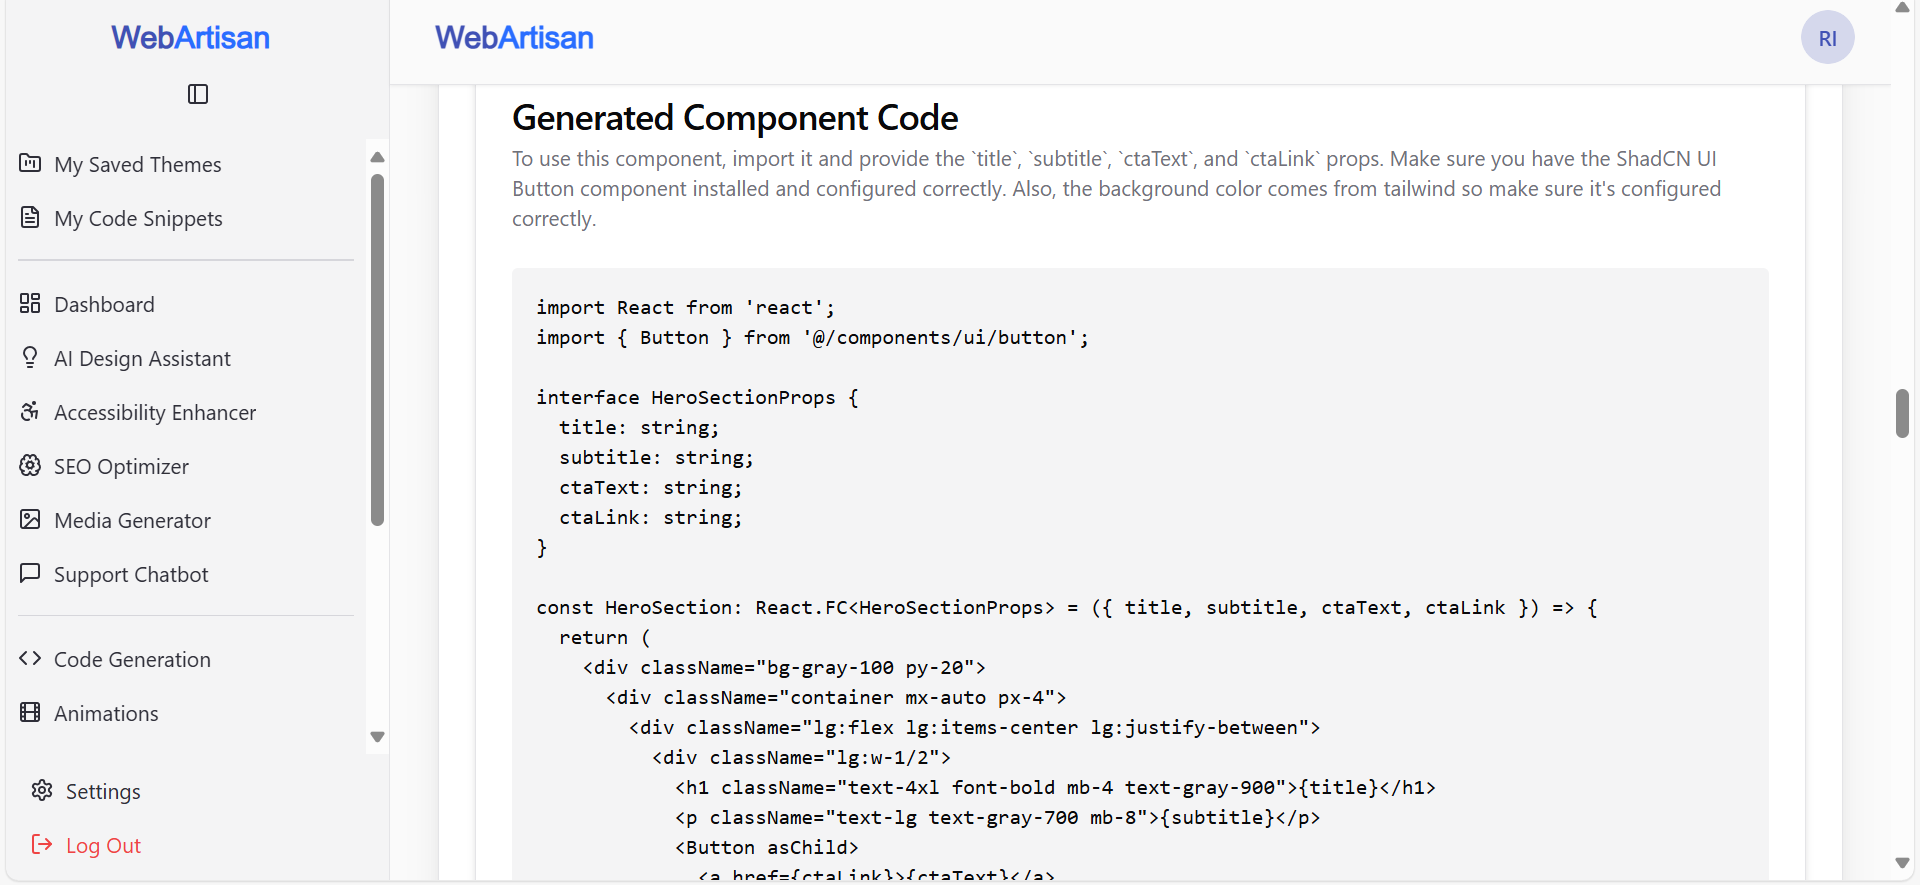Viewport: 1920px width, 885px height.
Task: Click the Log Out link
Action: coord(102,845)
